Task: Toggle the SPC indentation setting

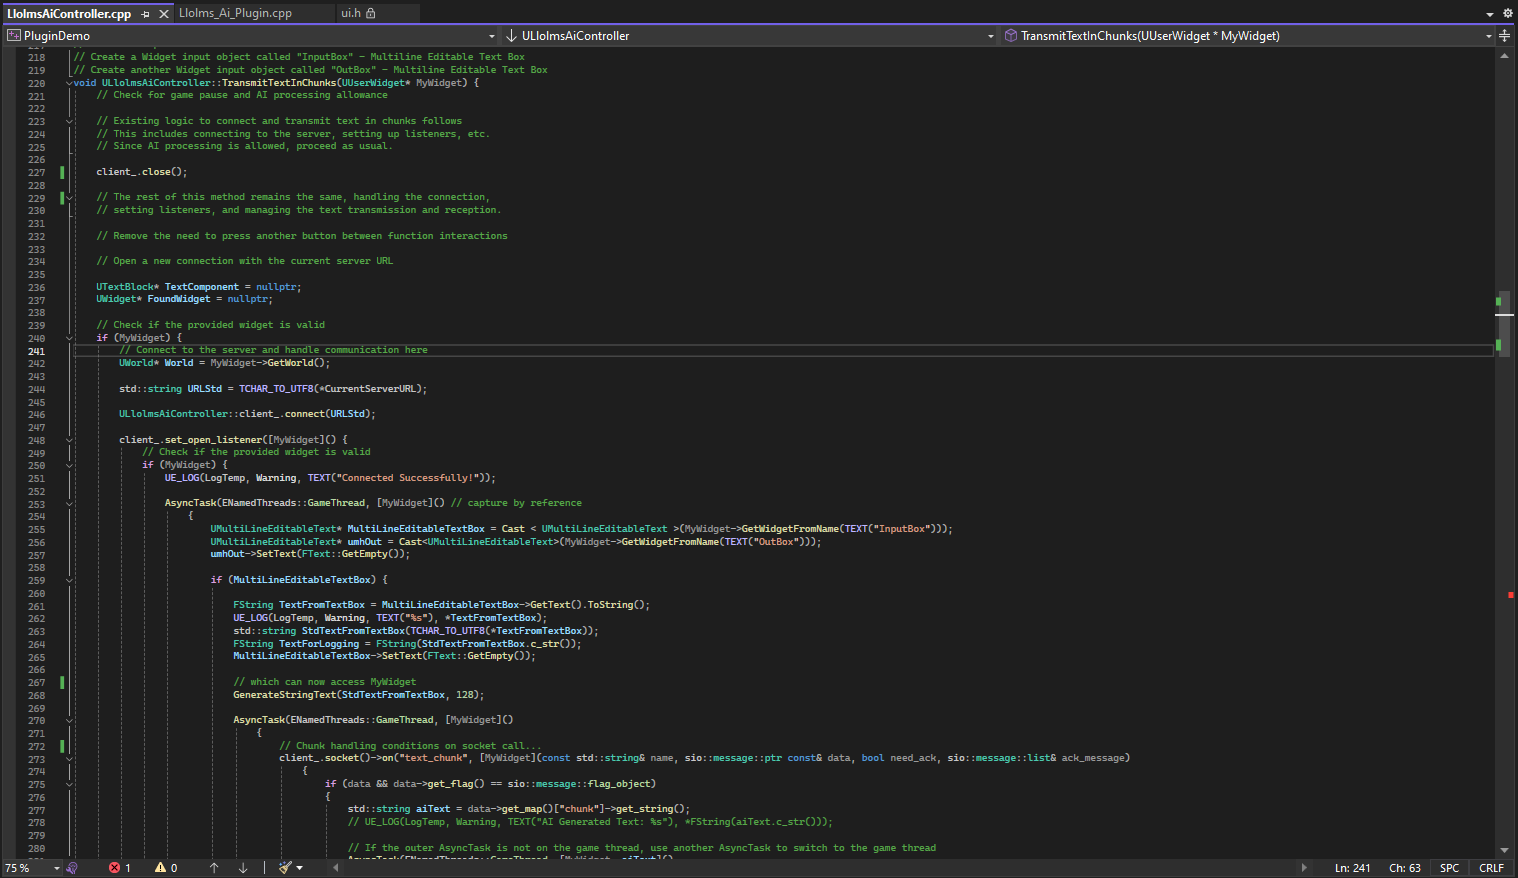Action: 1449,868
